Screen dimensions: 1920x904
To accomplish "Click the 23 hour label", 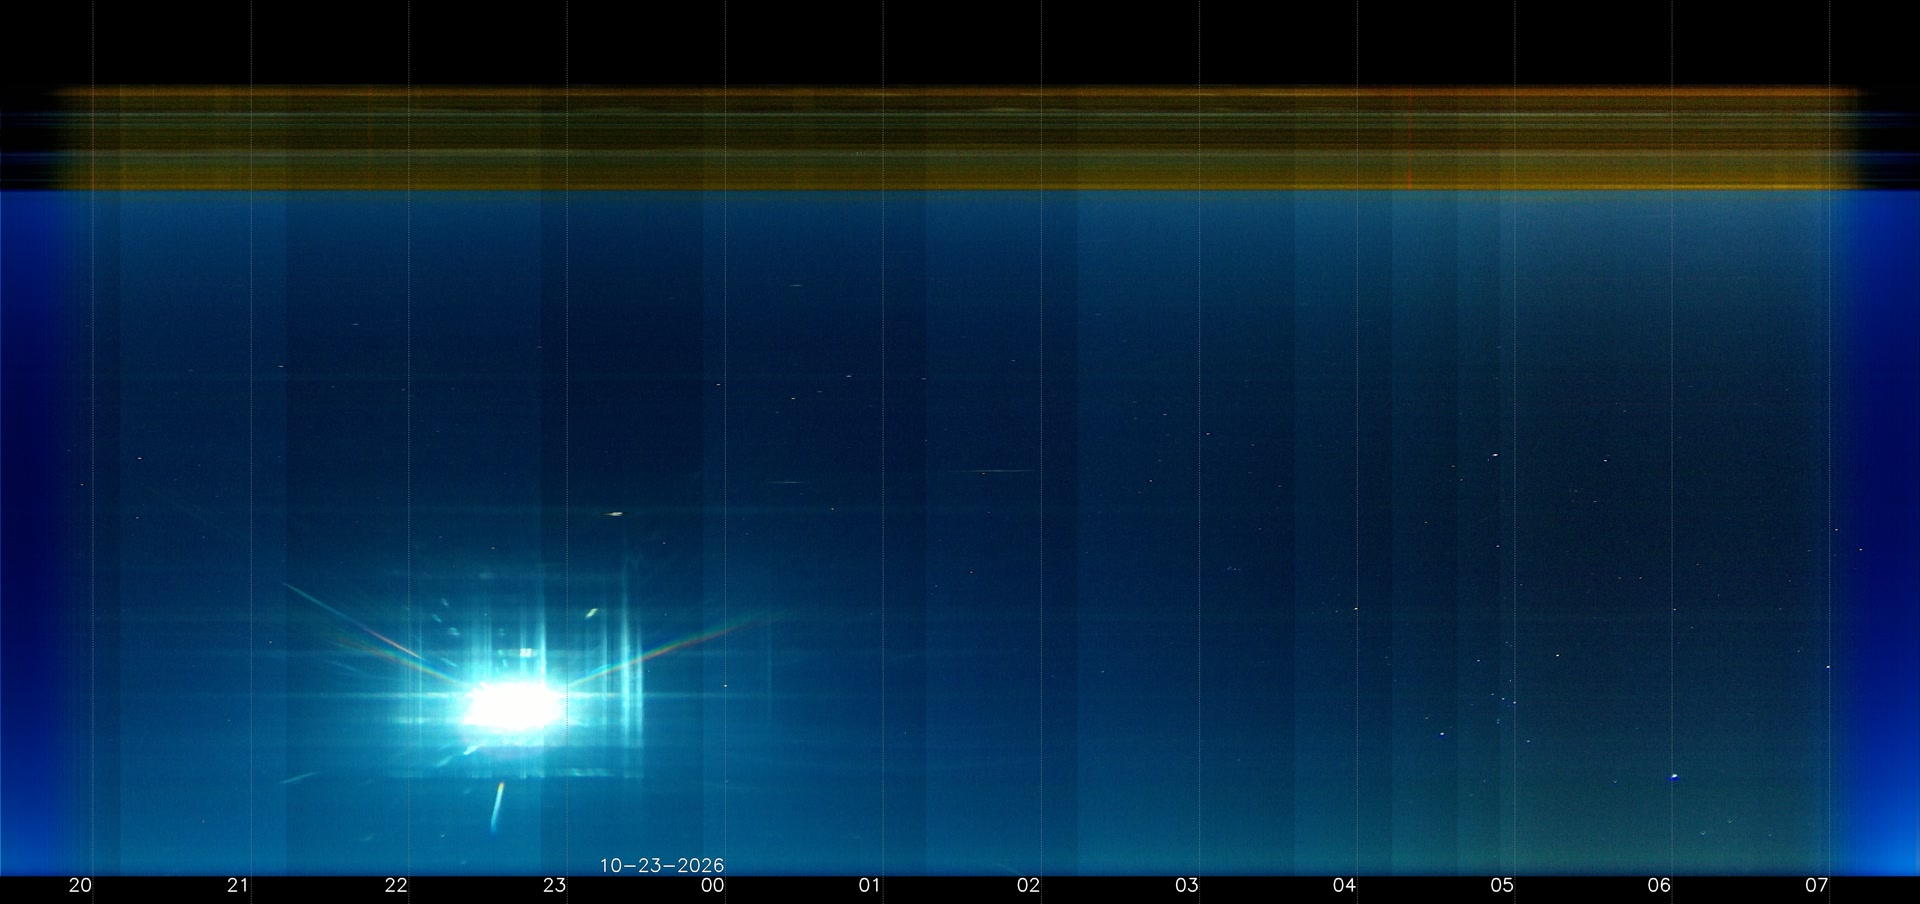I will [x=554, y=885].
